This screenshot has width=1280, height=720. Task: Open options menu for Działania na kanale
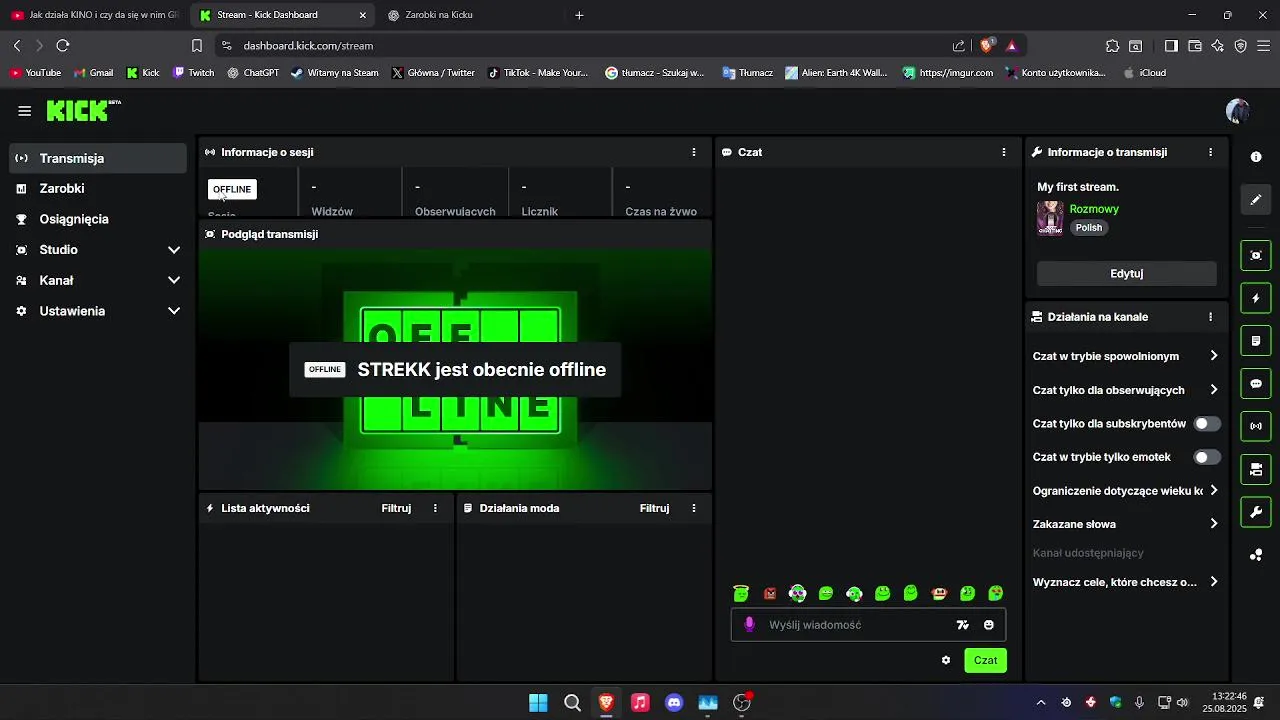coord(1210,317)
